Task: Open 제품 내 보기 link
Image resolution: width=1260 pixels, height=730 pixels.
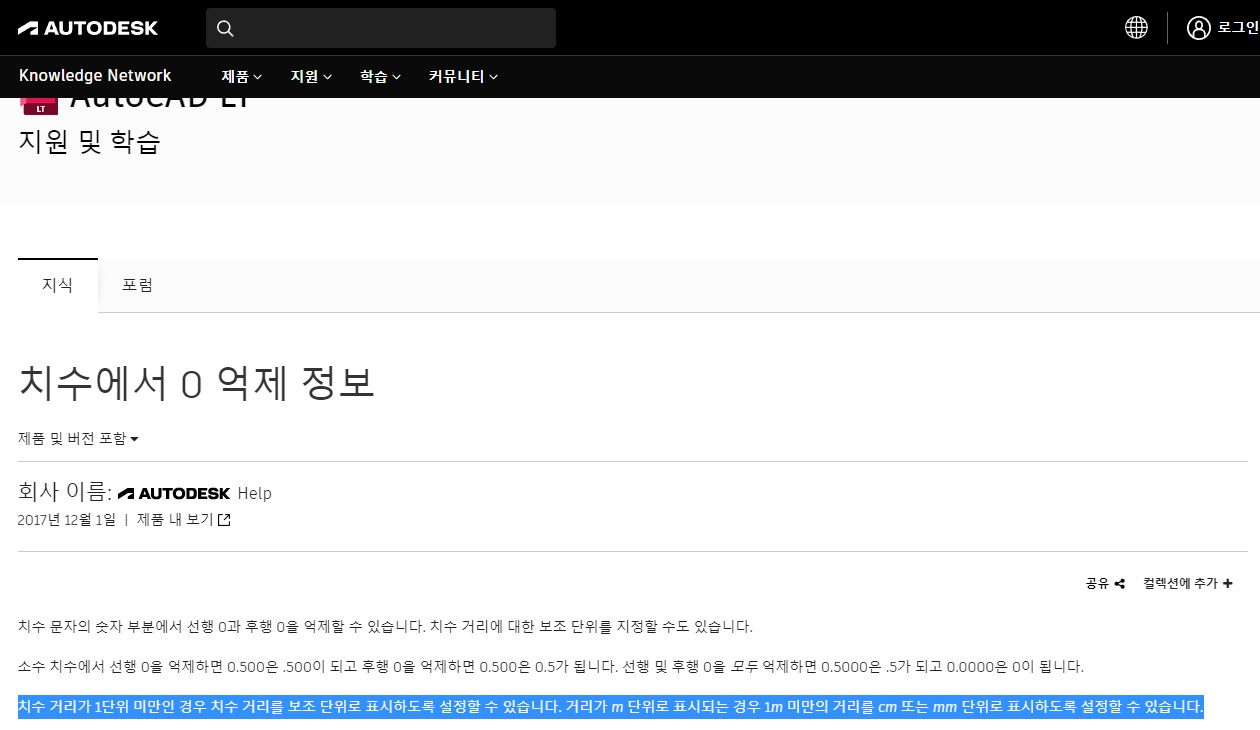Action: (x=184, y=520)
